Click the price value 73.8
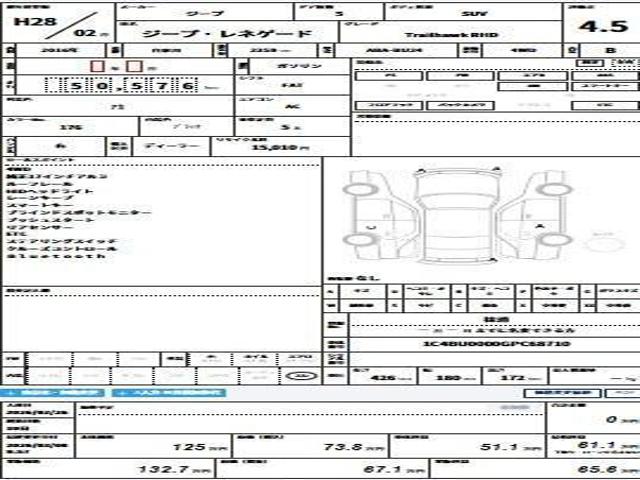640x480 pixels. (343, 447)
